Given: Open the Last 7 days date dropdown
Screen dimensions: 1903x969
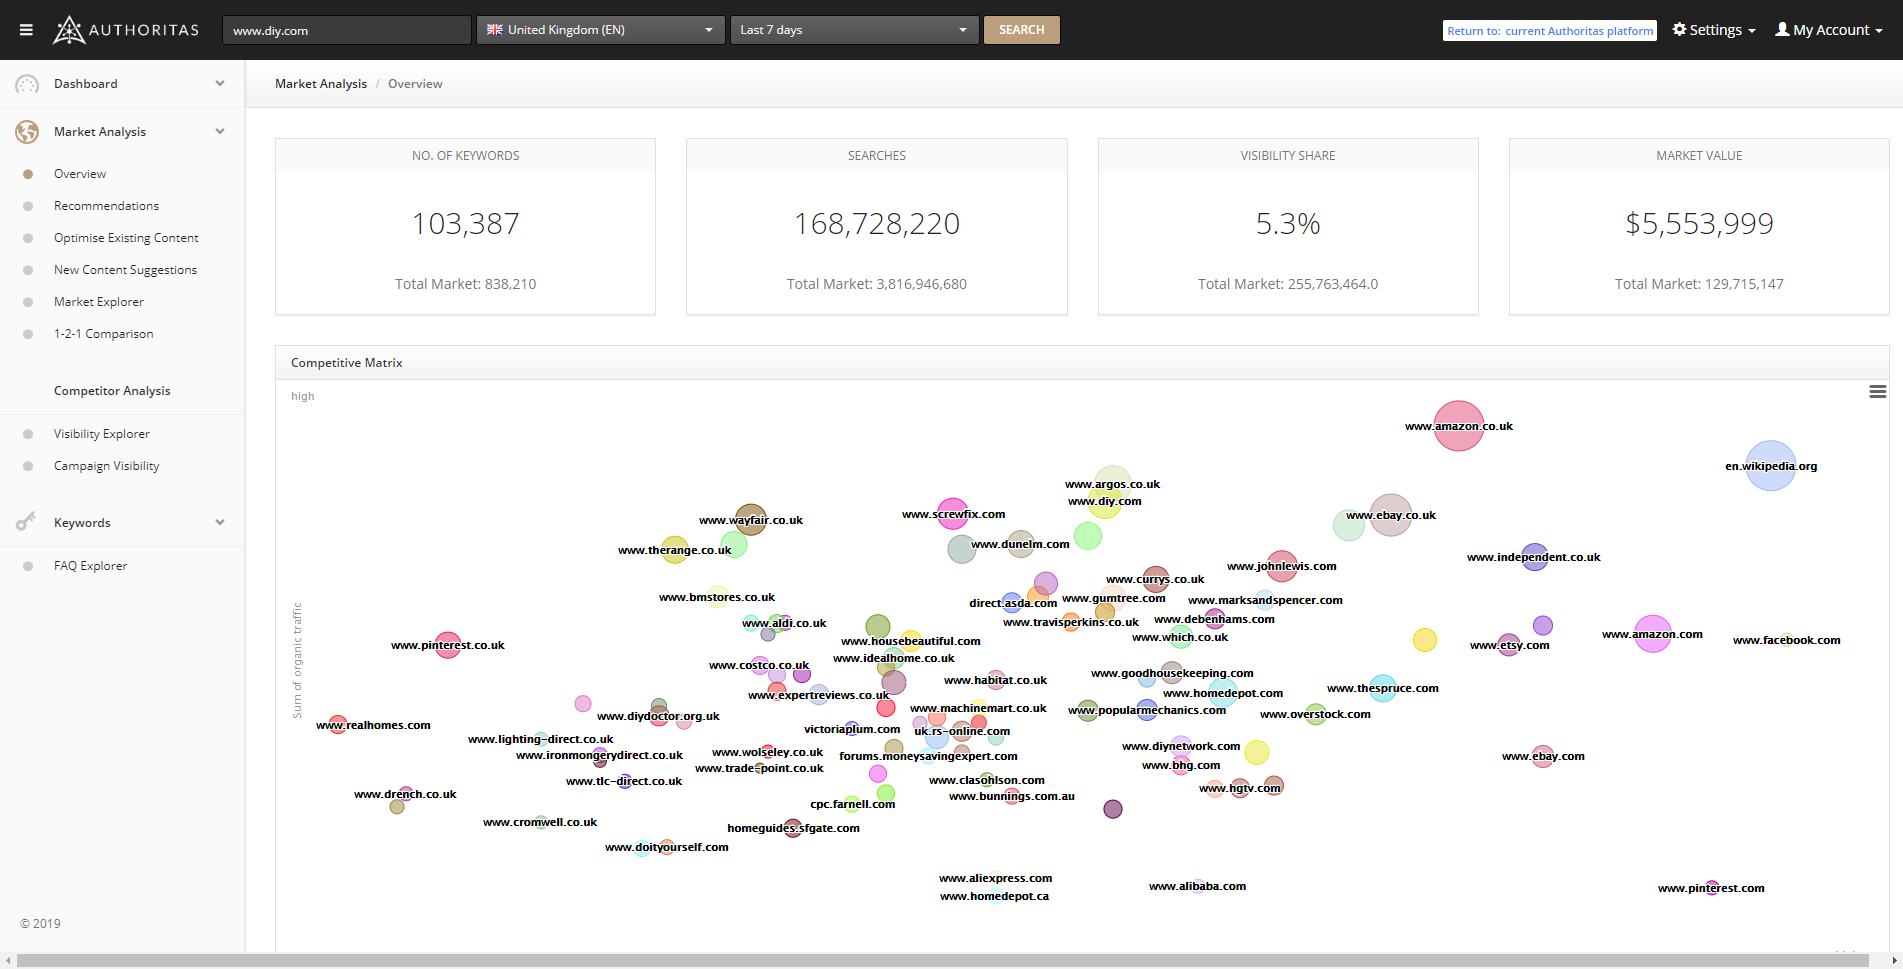Looking at the screenshot, I should point(853,30).
